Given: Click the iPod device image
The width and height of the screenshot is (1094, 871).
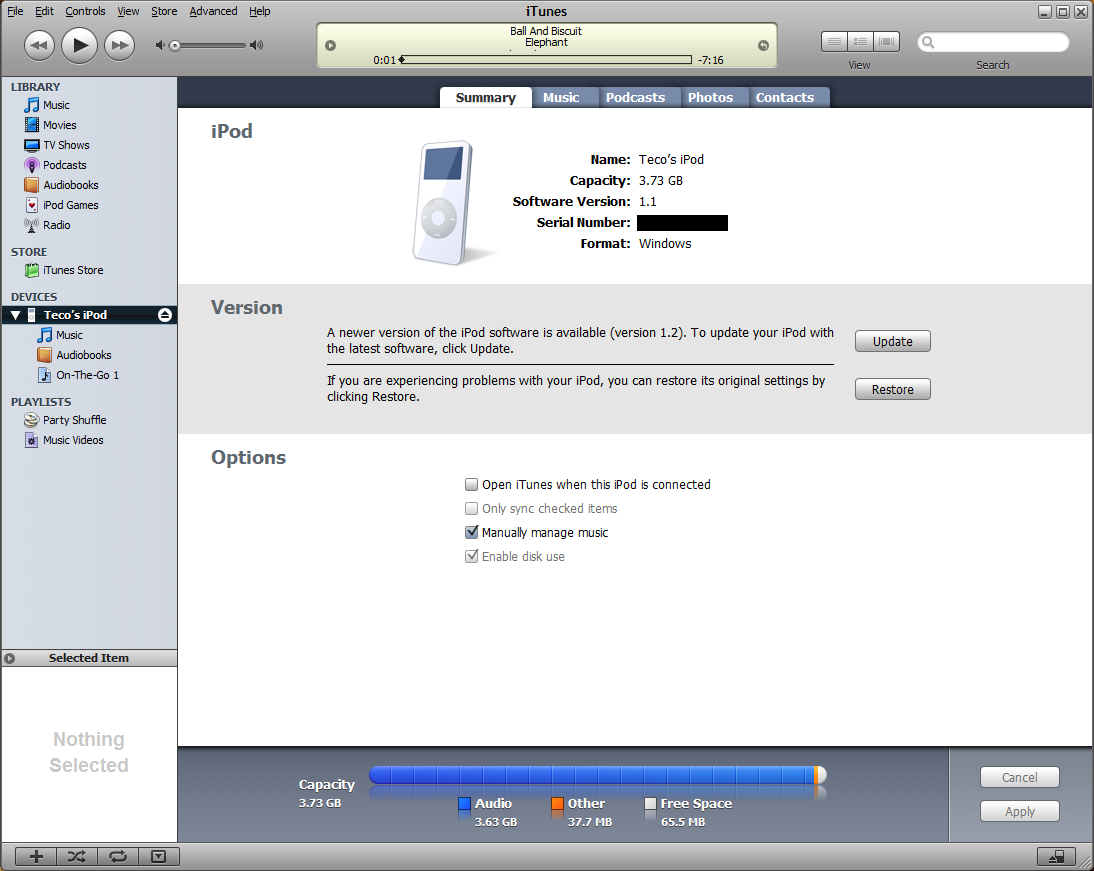Looking at the screenshot, I should pyautogui.click(x=444, y=203).
